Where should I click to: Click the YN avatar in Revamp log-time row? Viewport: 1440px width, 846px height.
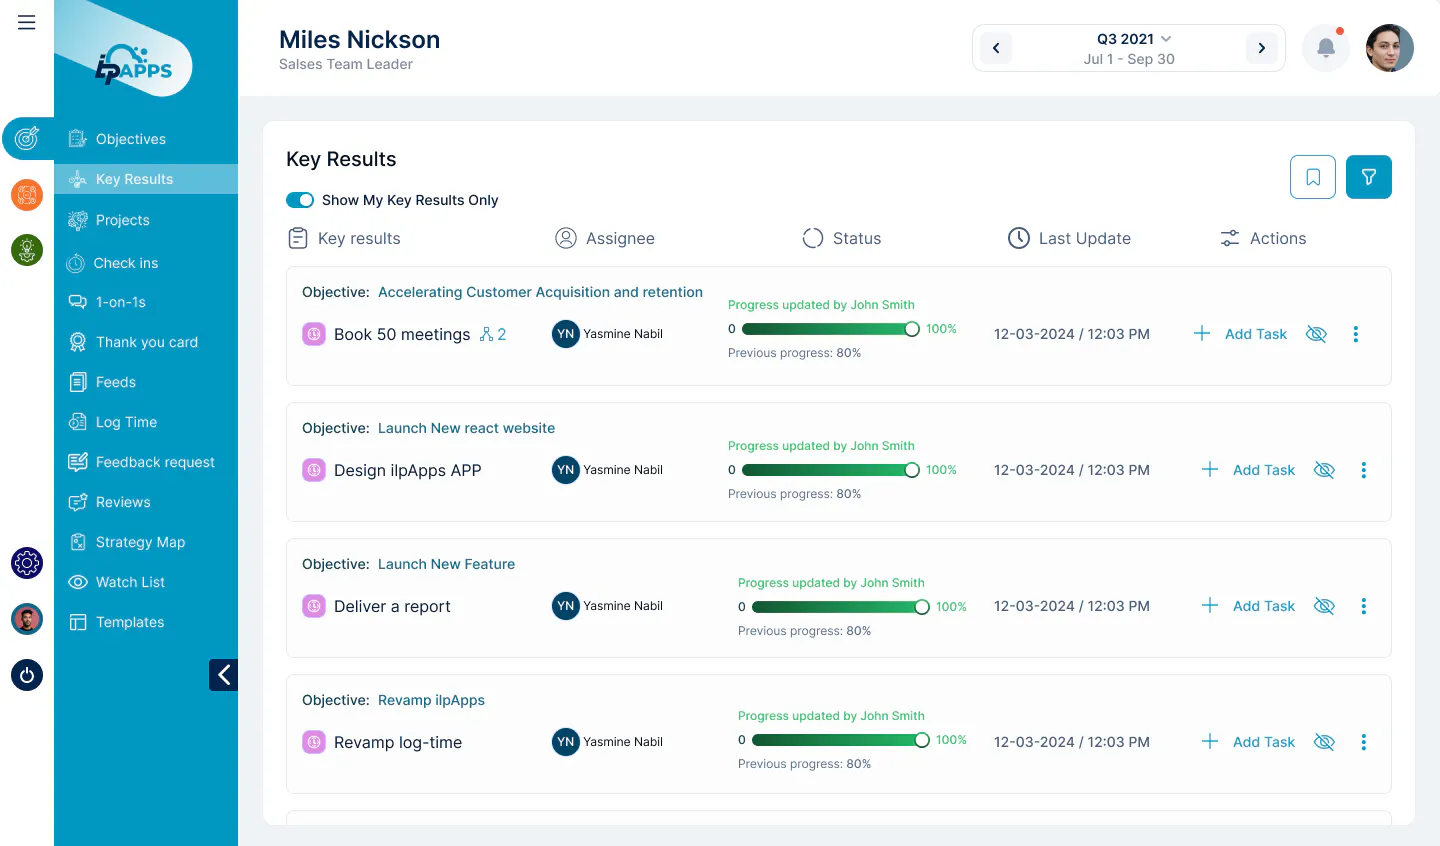566,742
